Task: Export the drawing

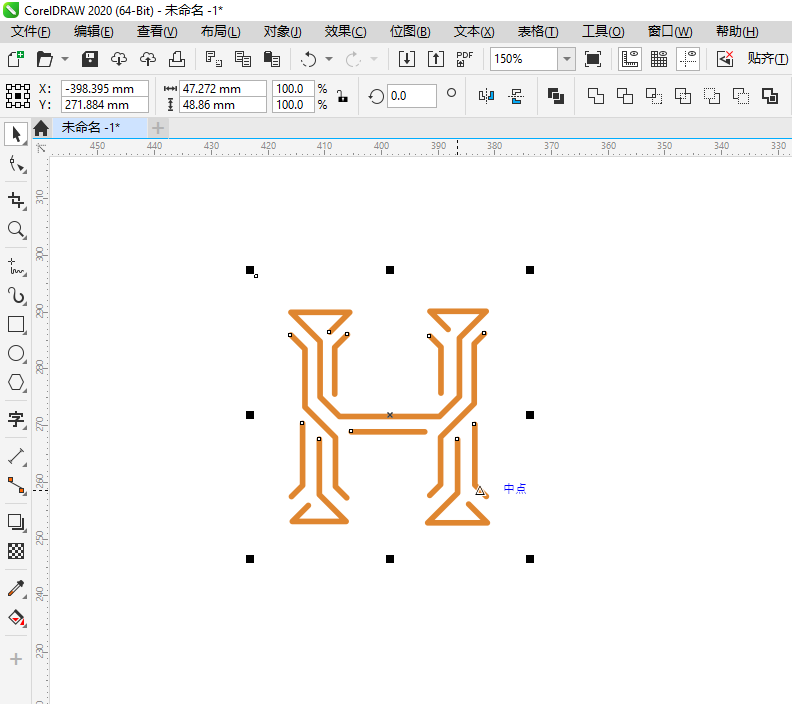Action: click(436, 59)
